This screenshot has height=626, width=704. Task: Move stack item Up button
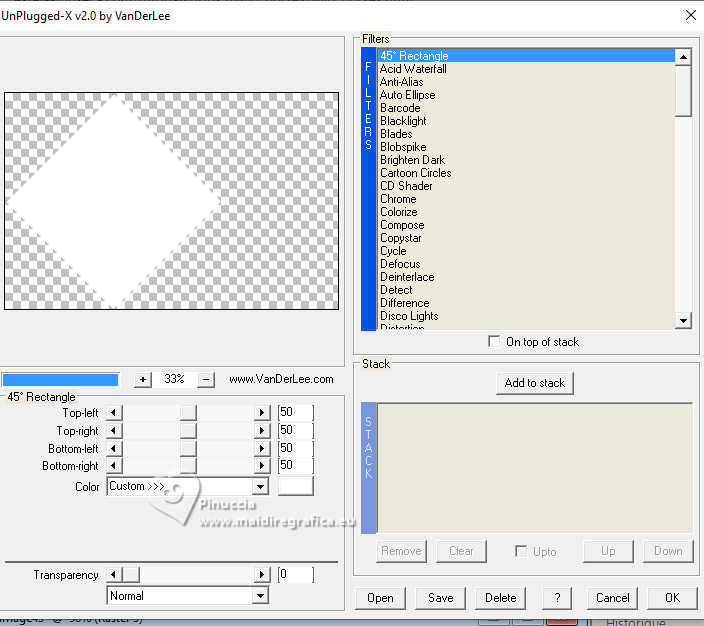click(x=608, y=551)
